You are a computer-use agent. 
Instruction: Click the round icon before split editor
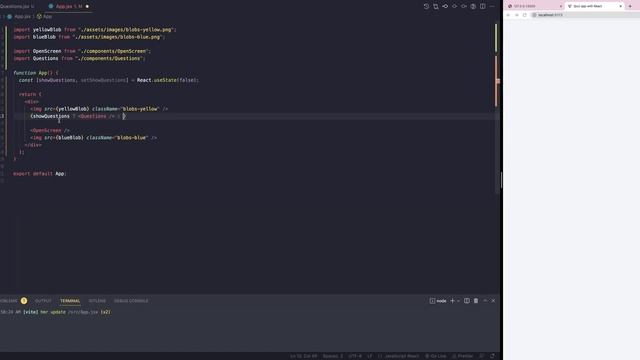pos(473,7)
